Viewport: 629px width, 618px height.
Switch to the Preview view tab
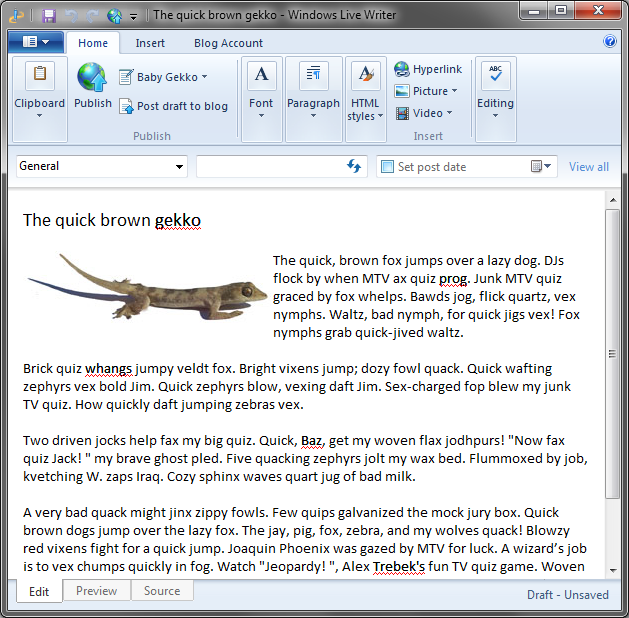click(x=96, y=590)
